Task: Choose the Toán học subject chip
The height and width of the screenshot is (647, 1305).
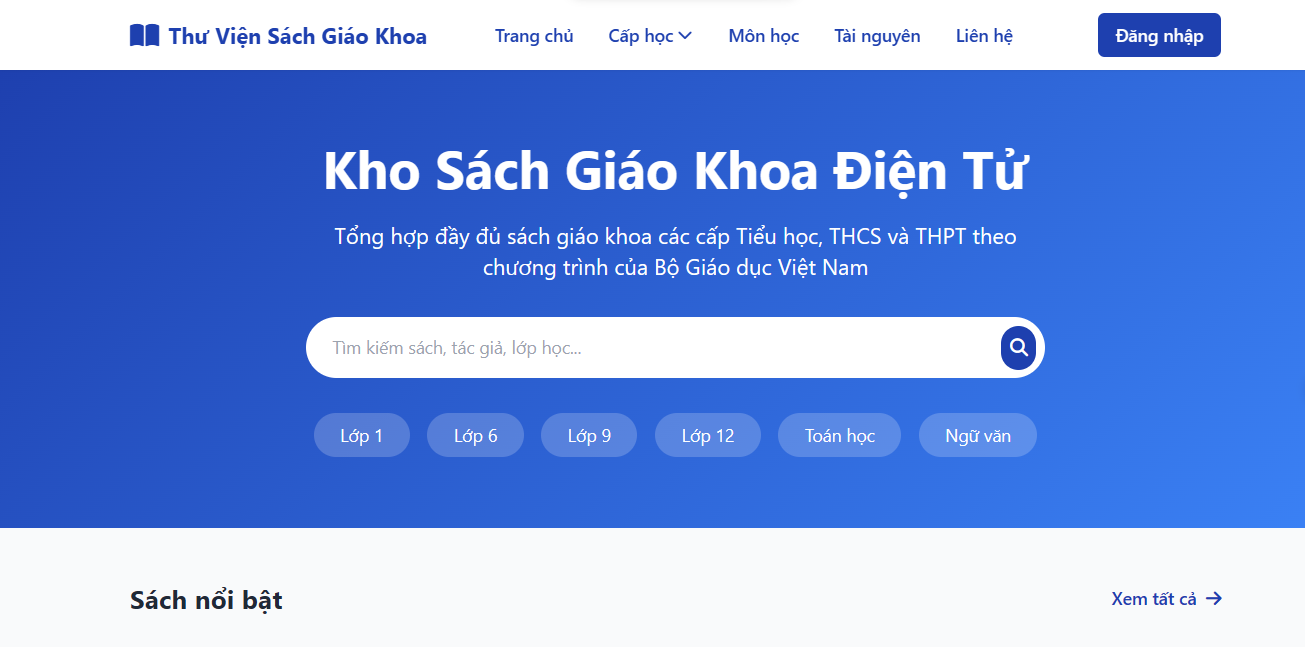Action: (x=840, y=435)
